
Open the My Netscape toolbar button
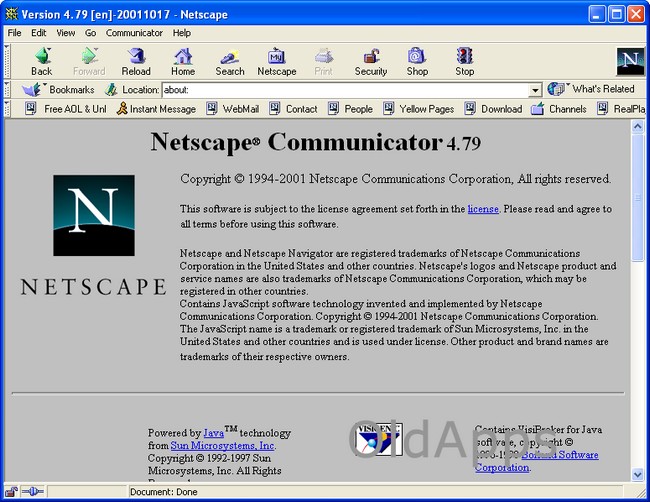click(276, 62)
